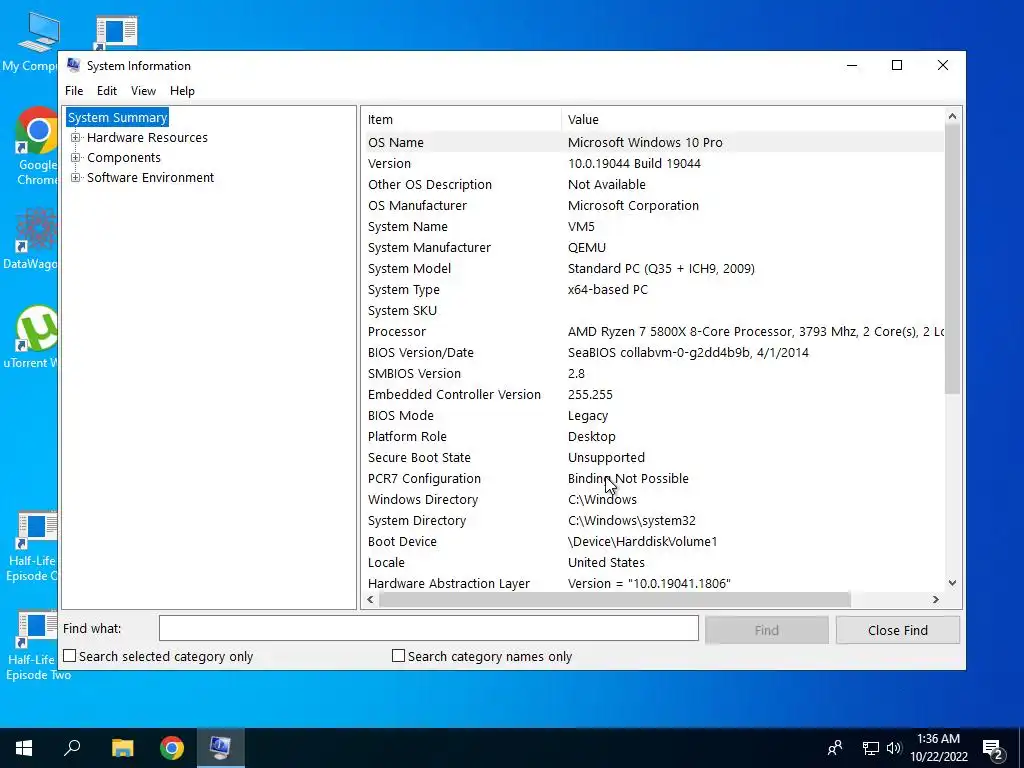
Task: Select System Summary in the tree
Action: coord(118,118)
